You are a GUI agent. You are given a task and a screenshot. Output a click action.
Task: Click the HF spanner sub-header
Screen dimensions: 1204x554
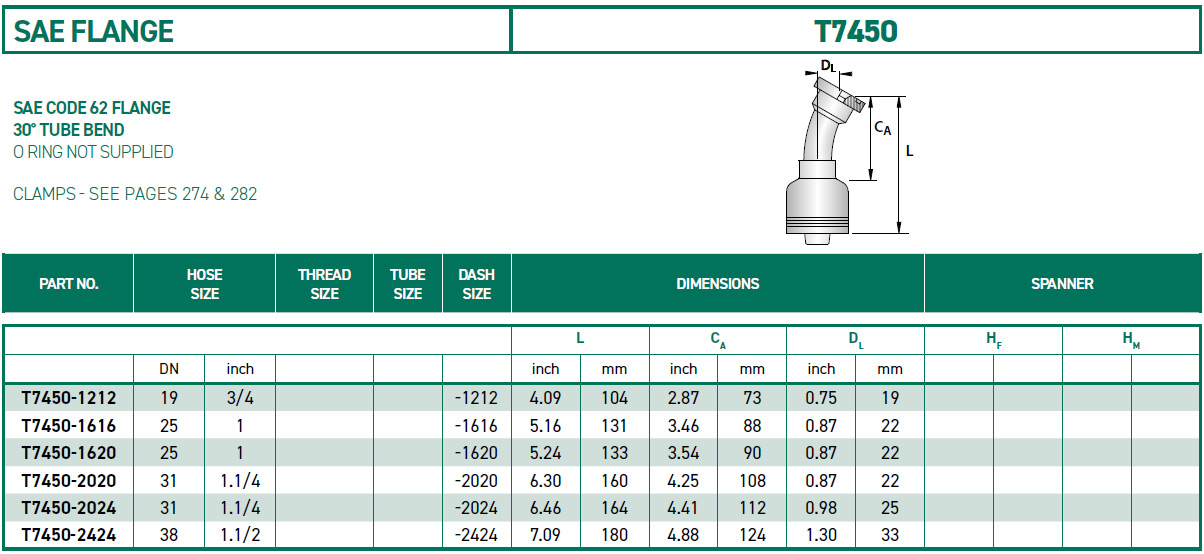[x=993, y=340]
